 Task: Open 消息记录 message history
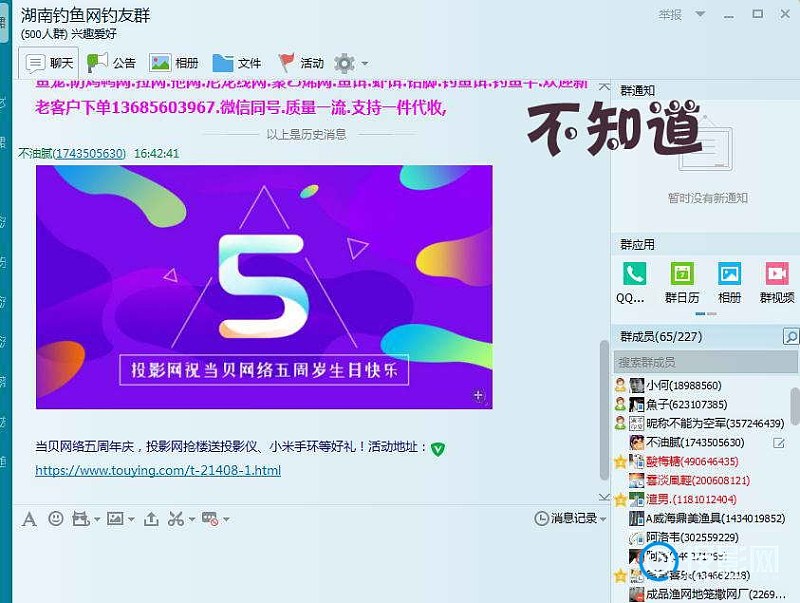click(x=566, y=518)
